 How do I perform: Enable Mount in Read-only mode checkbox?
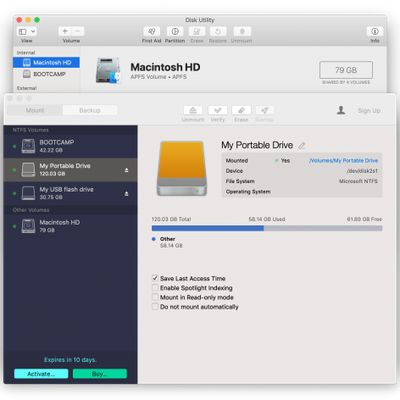pyautogui.click(x=155, y=297)
